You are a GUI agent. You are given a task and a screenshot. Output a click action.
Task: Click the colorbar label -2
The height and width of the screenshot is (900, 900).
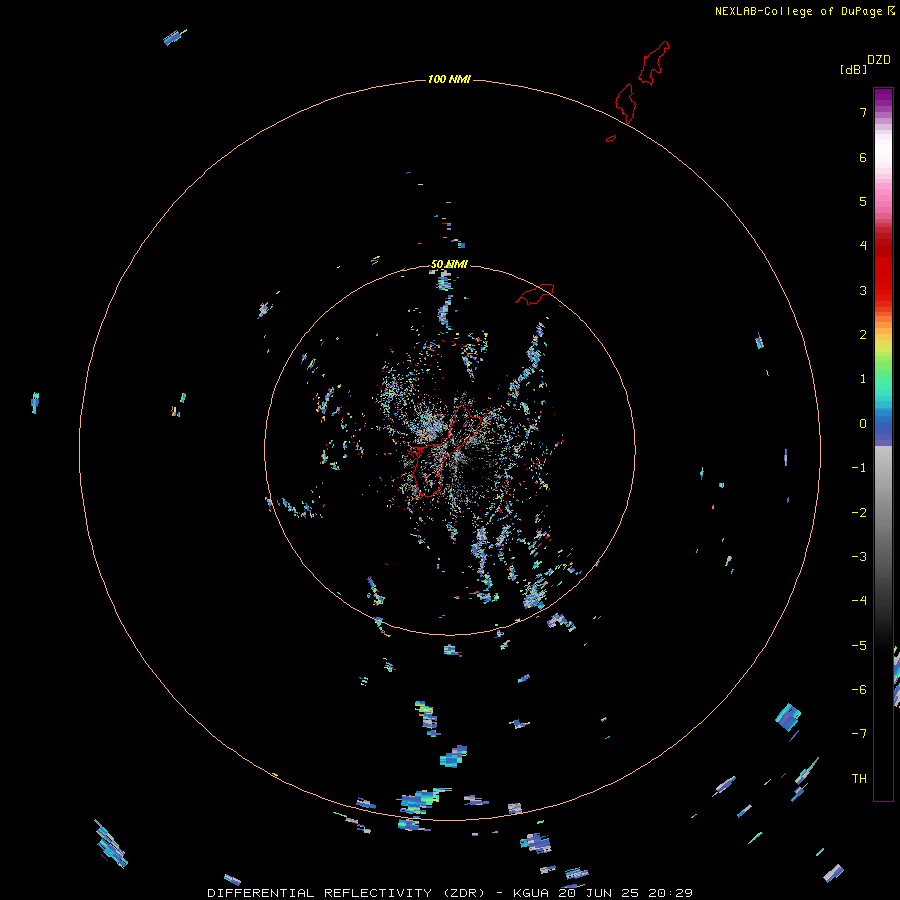tap(859, 513)
